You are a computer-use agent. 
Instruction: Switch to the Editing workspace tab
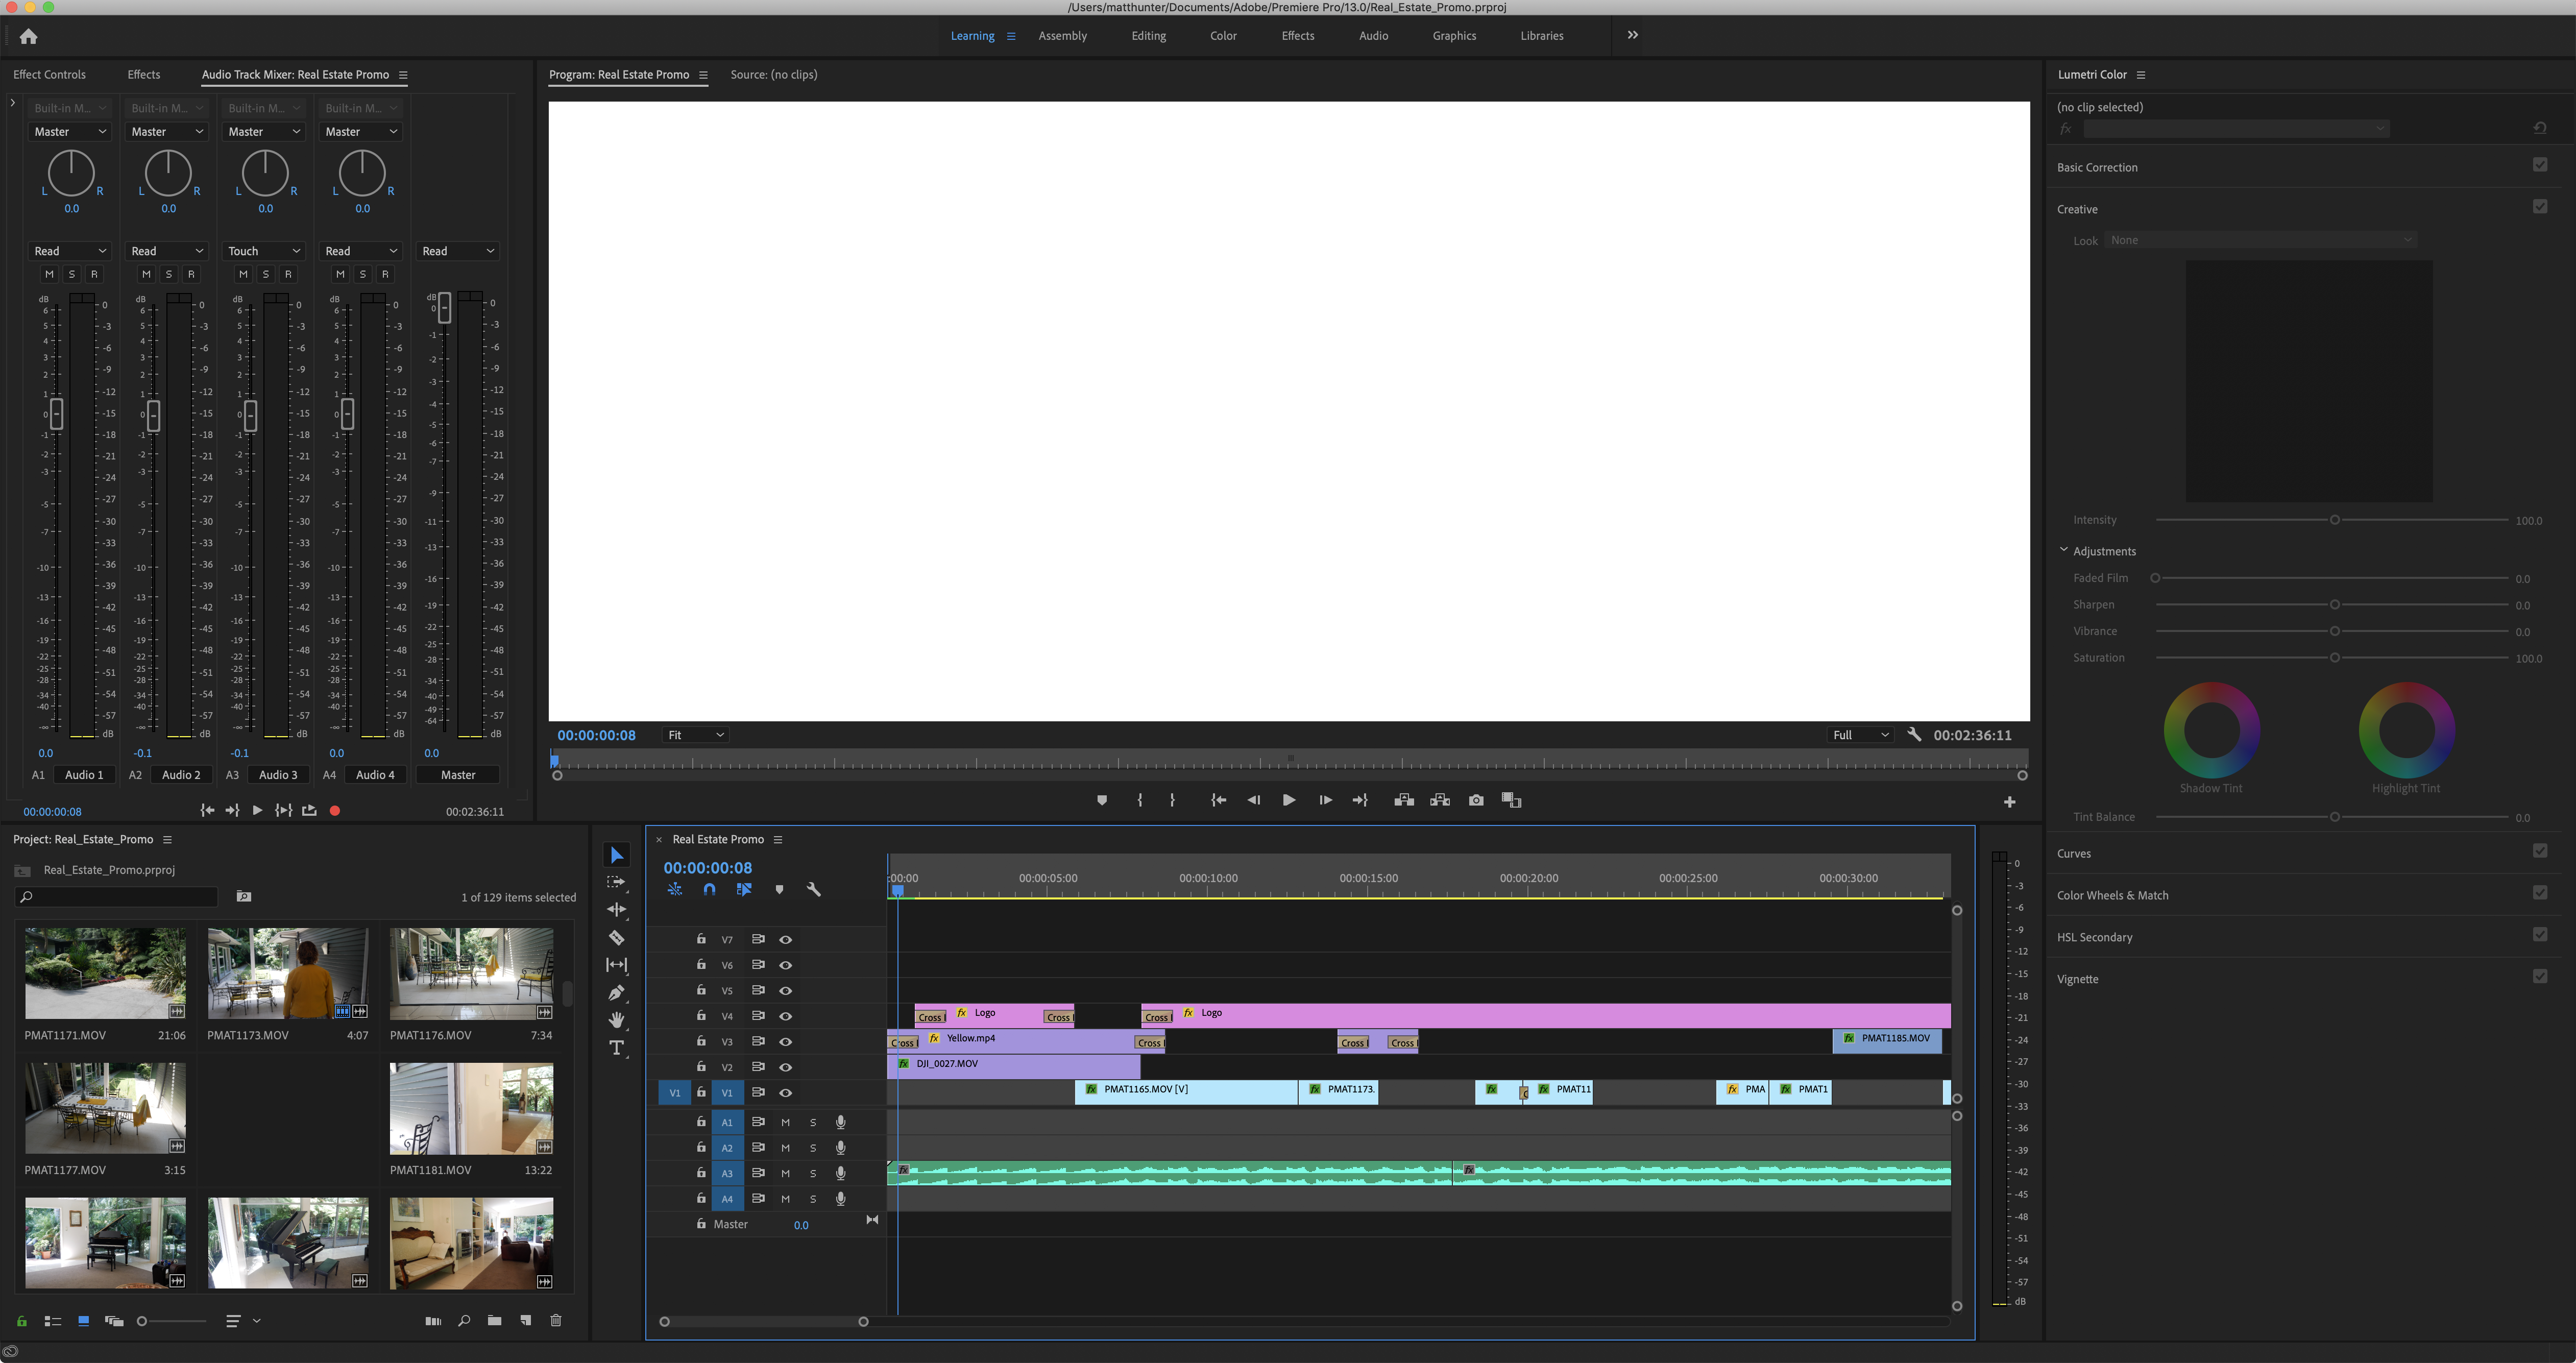coord(1148,36)
